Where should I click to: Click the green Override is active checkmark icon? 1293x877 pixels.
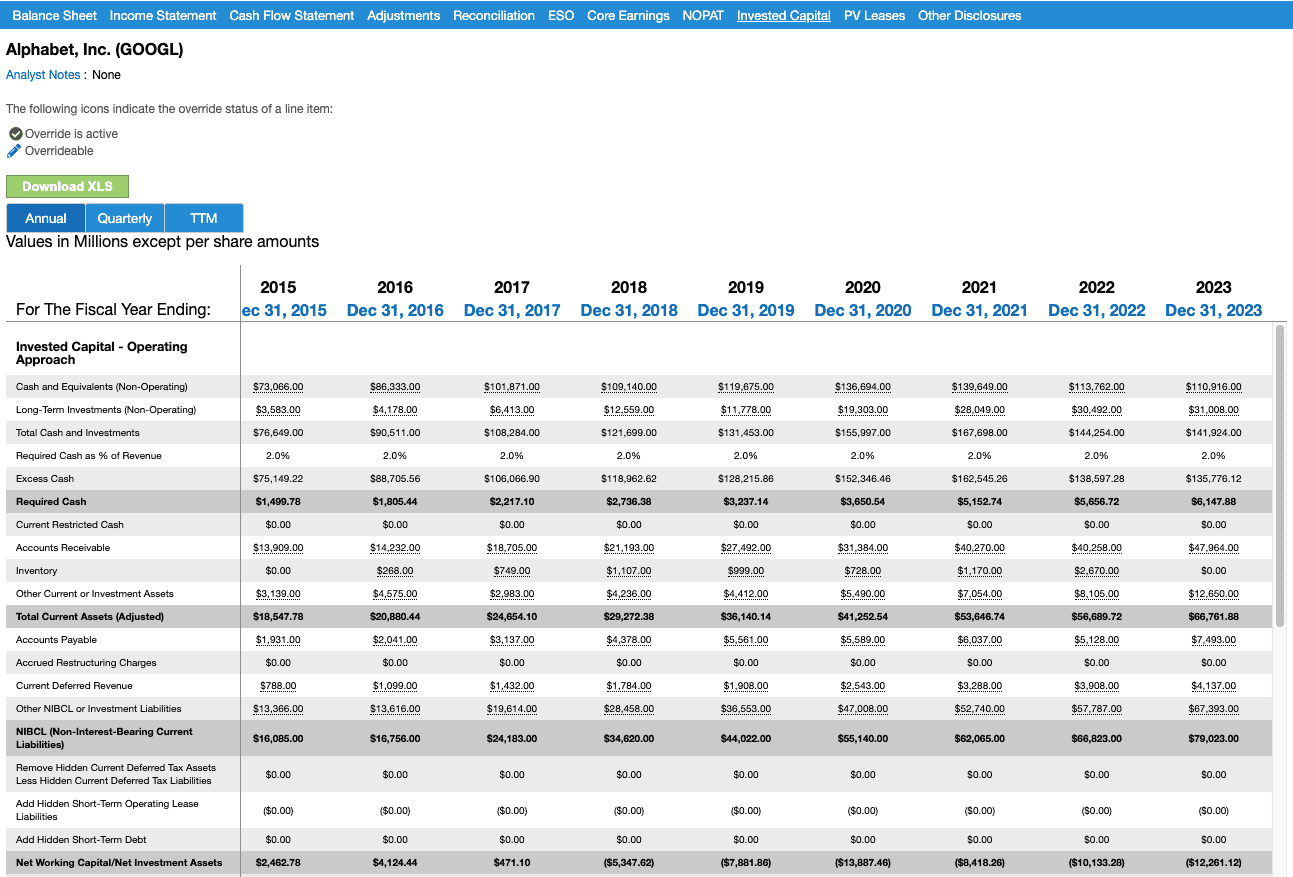15,134
